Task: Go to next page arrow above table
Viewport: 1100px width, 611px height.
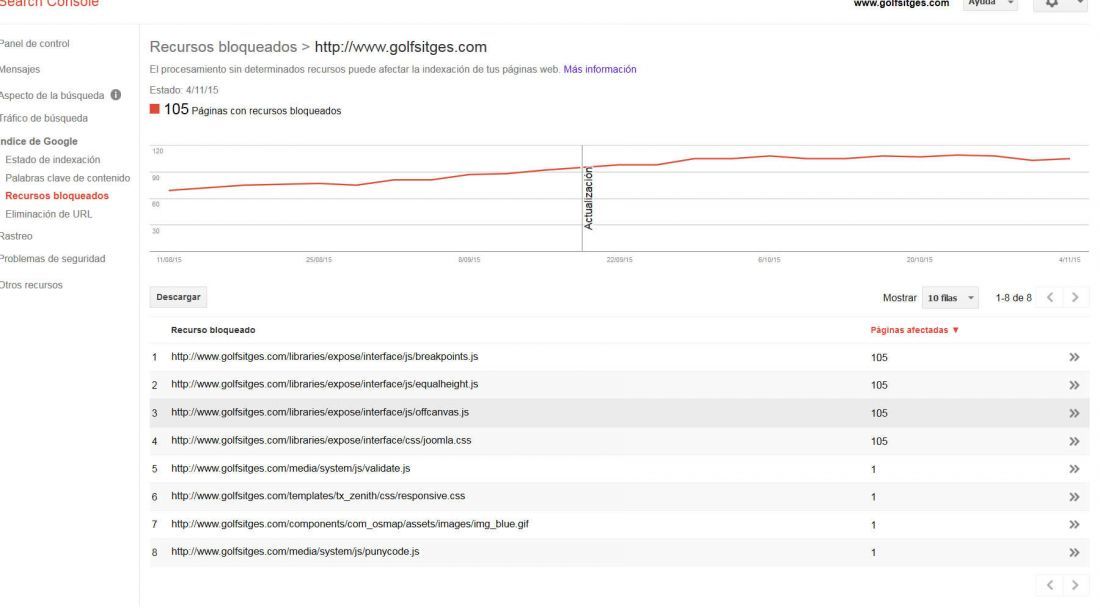Action: pyautogui.click(x=1075, y=297)
